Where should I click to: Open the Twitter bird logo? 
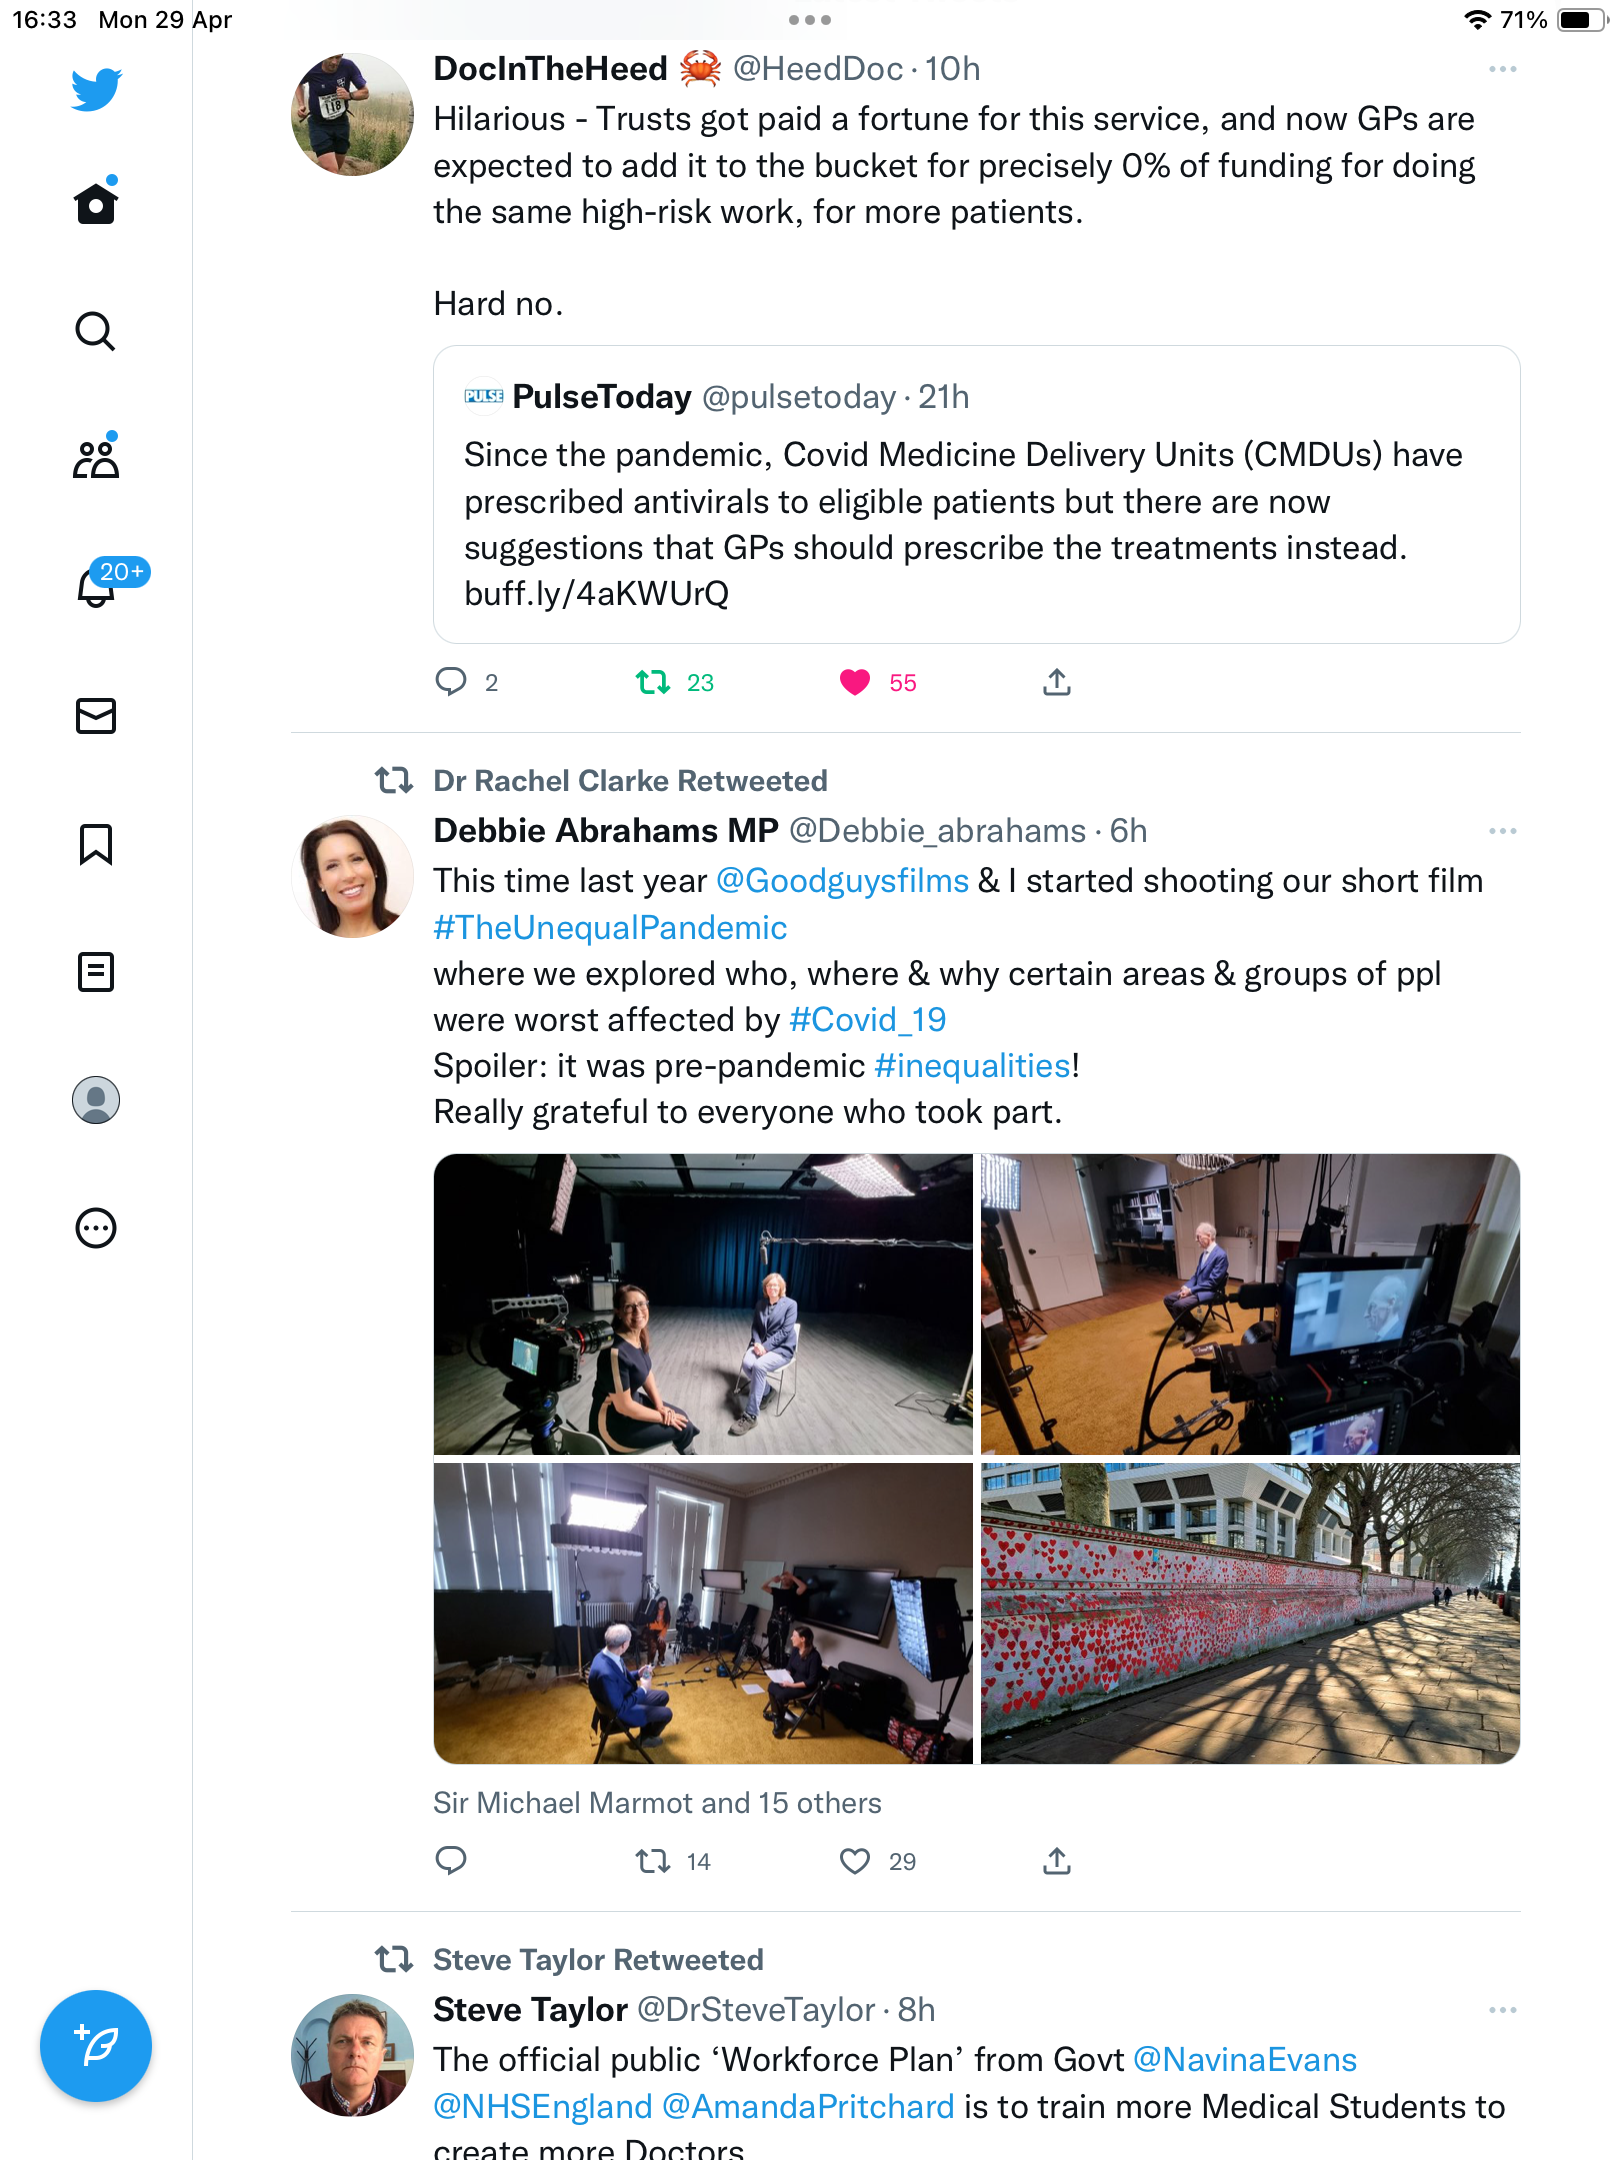(96, 90)
